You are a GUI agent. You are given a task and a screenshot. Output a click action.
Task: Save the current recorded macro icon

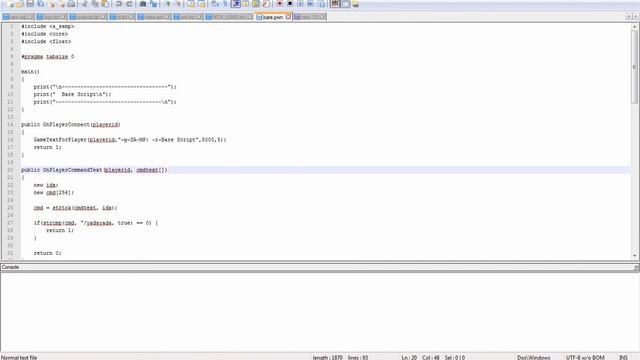(x=321, y=4)
